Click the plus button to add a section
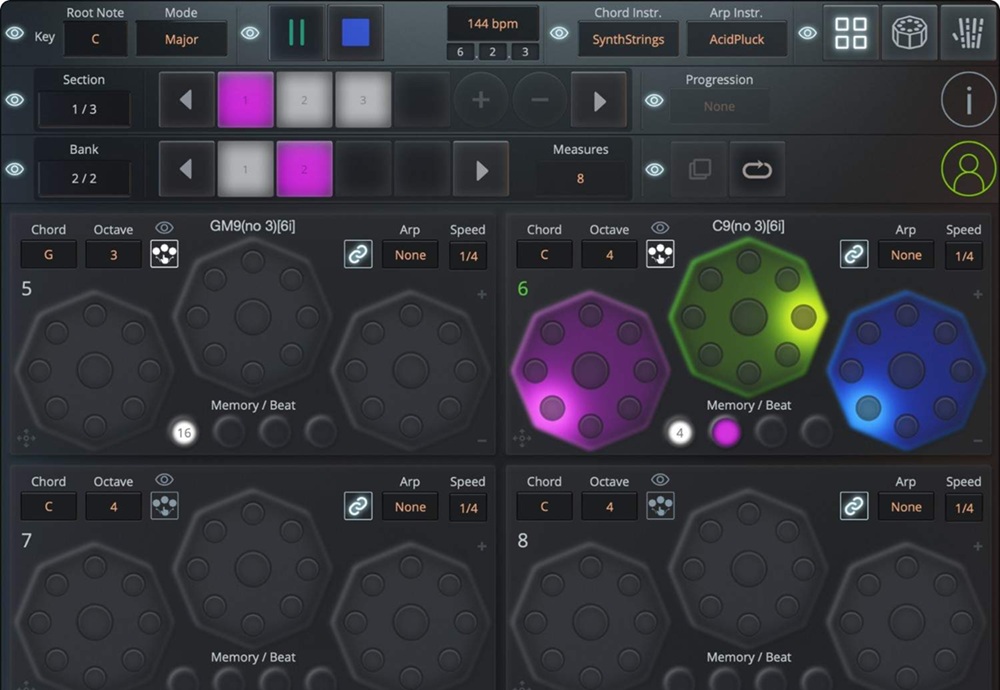Screen dimensions: 1000x690 coord(481,100)
